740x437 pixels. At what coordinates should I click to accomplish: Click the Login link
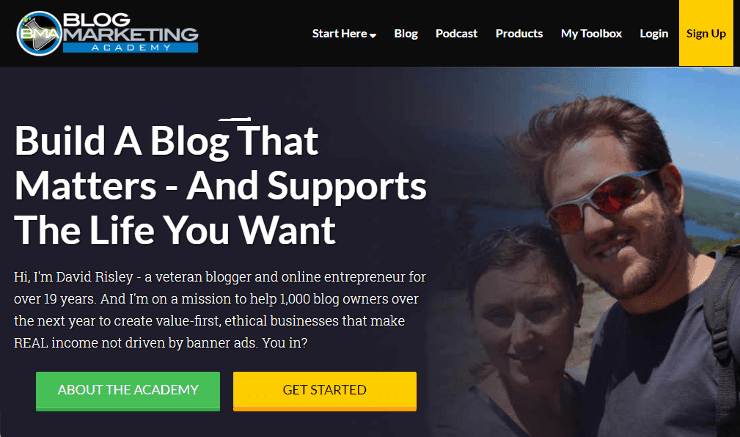coord(654,34)
